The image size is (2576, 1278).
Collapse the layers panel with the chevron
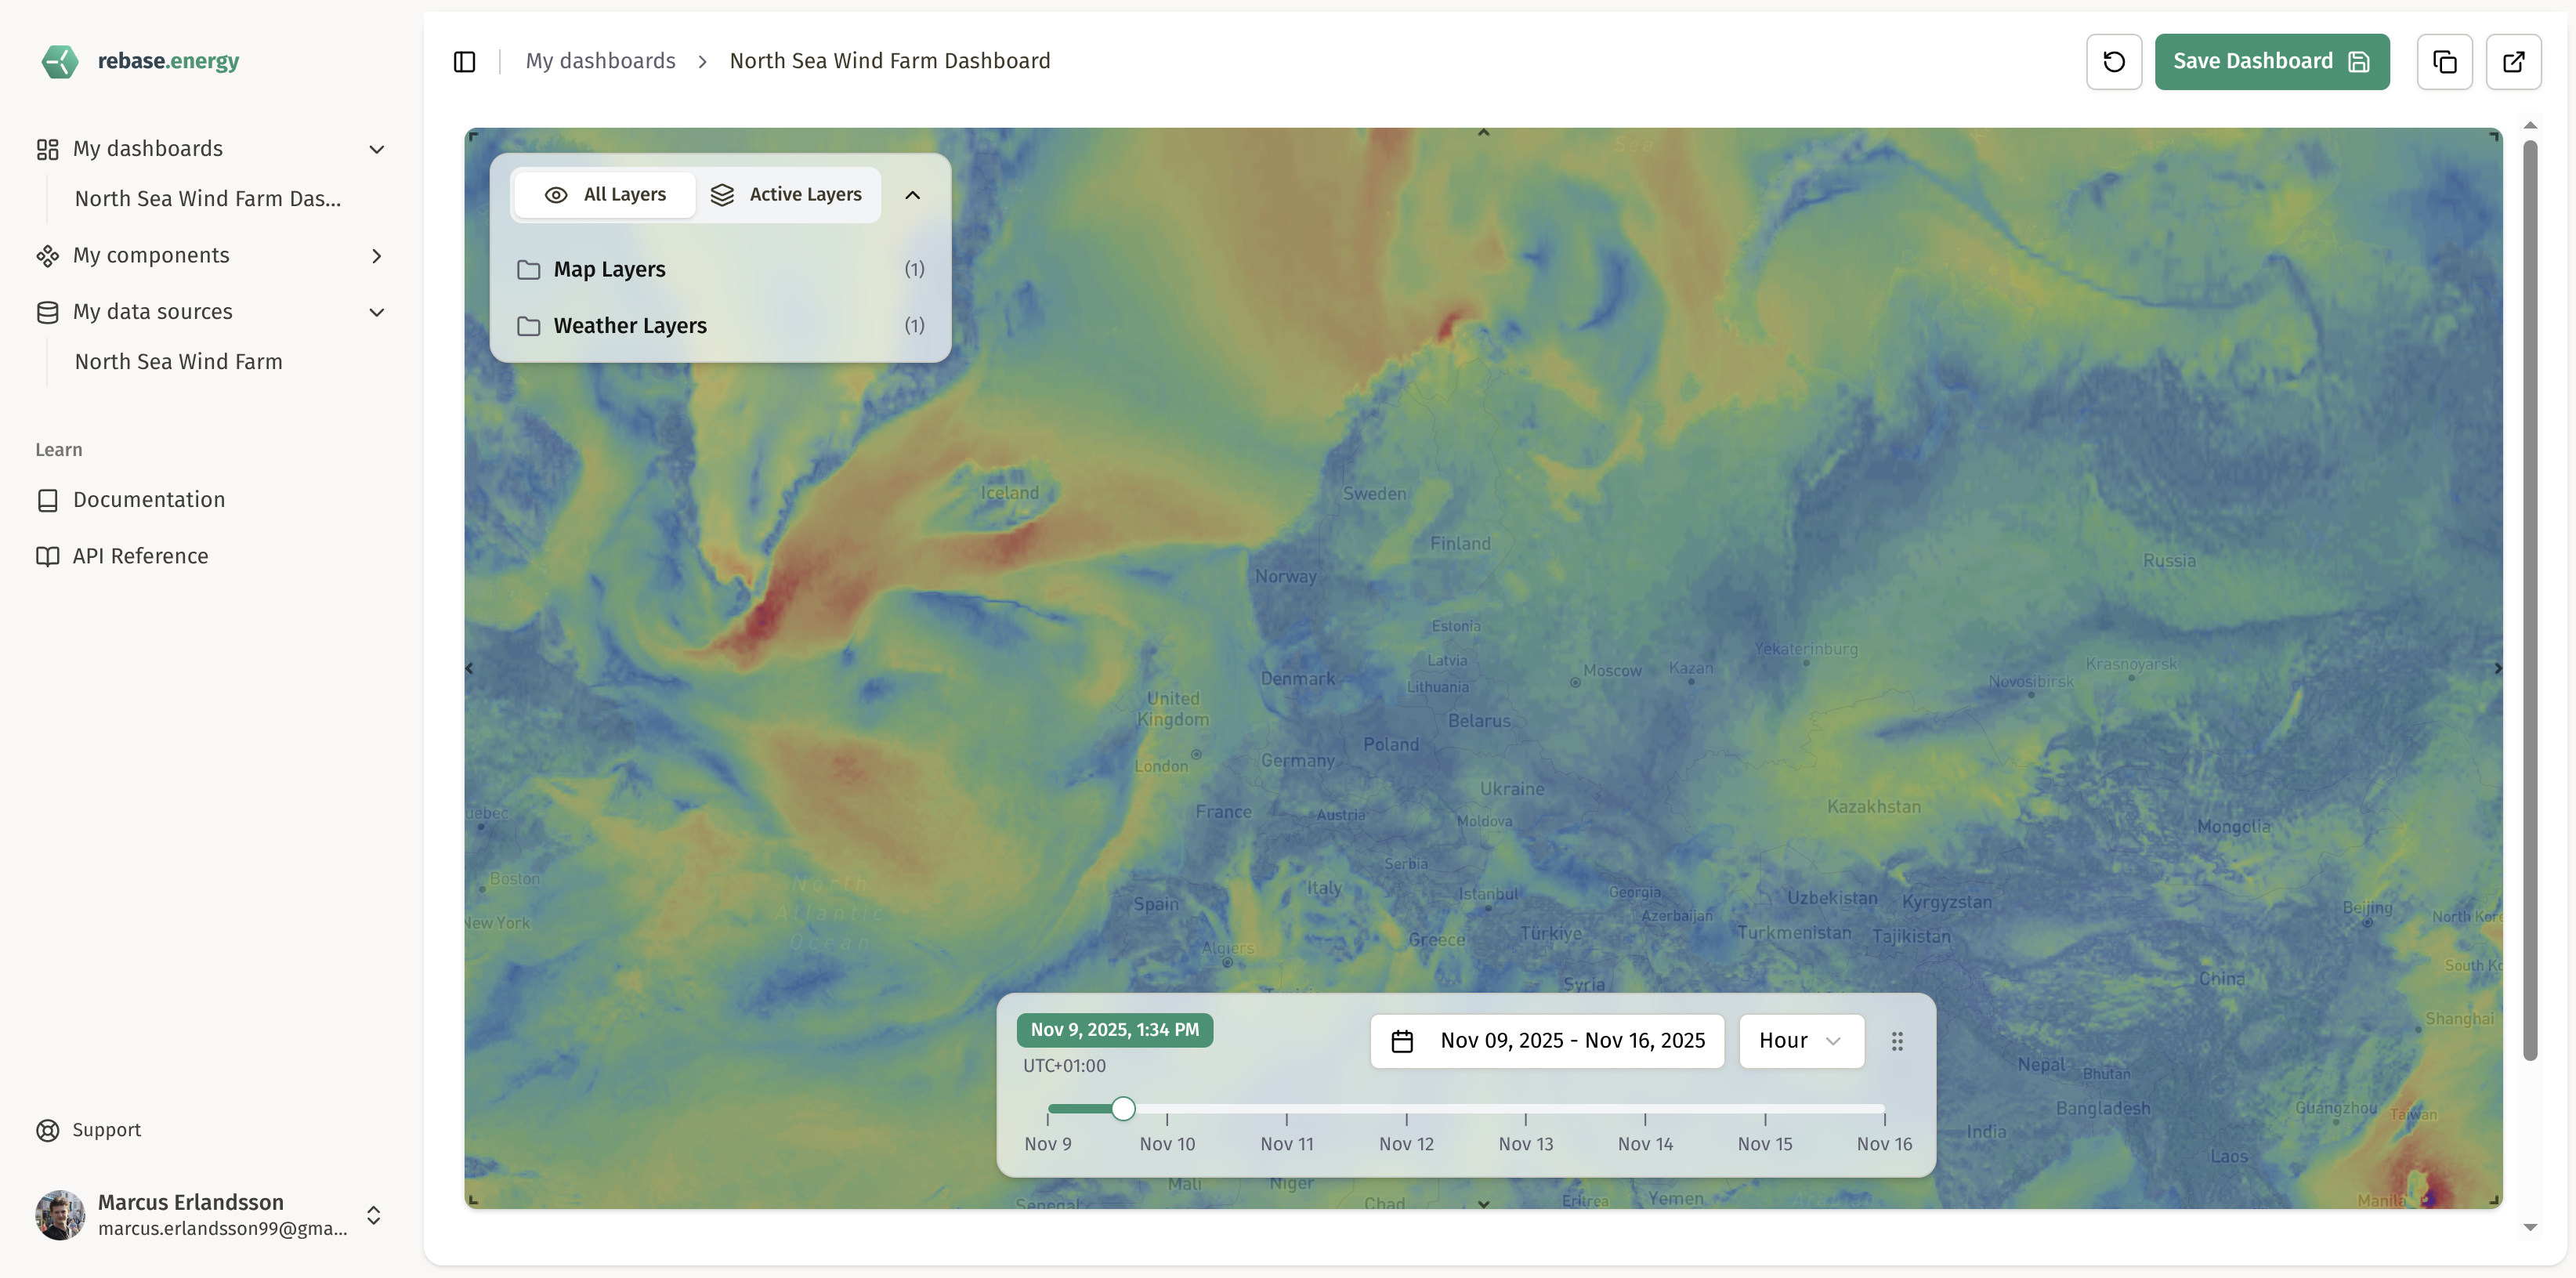(x=912, y=194)
